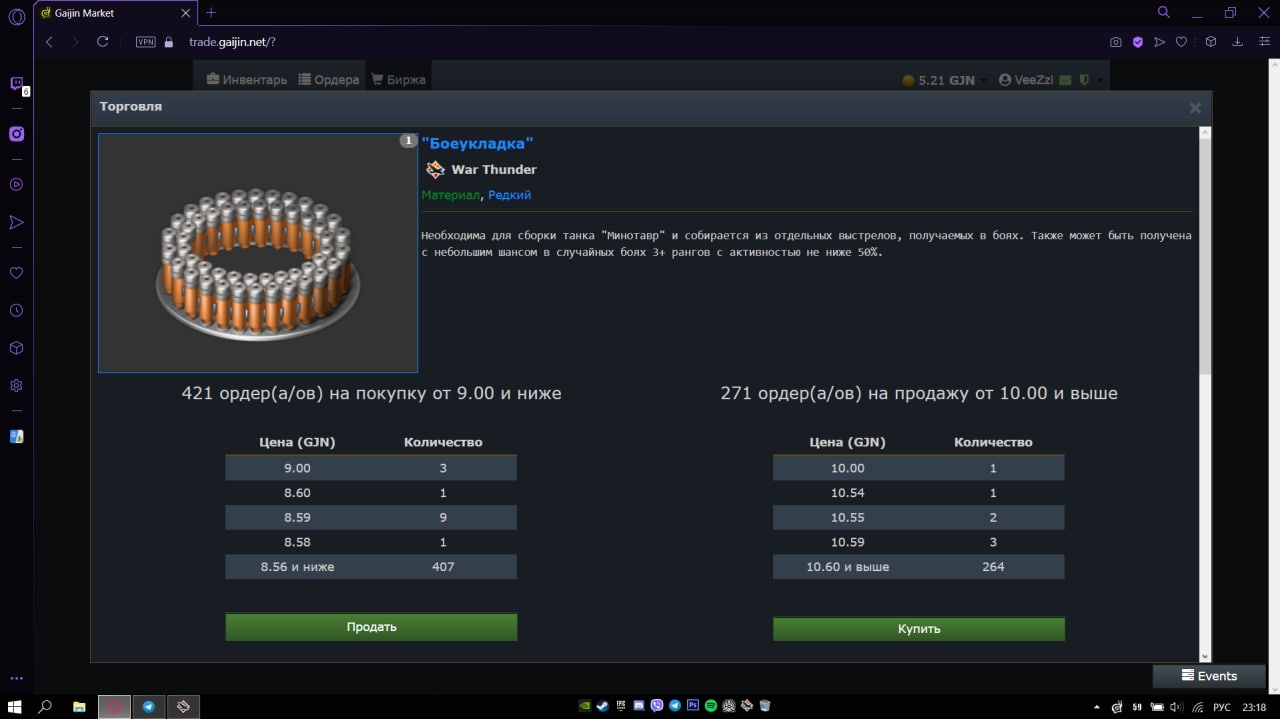Open the downloads arrow icon

pyautogui.click(x=1238, y=42)
